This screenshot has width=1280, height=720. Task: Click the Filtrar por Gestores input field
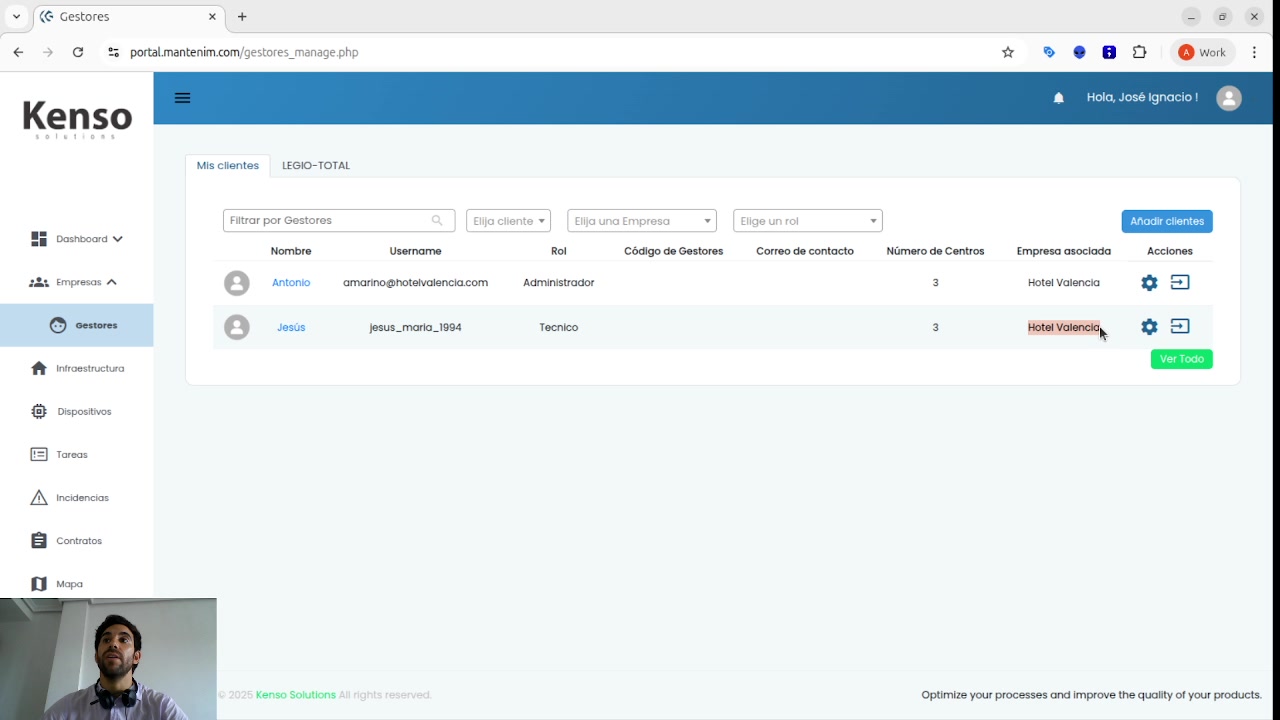pos(328,221)
